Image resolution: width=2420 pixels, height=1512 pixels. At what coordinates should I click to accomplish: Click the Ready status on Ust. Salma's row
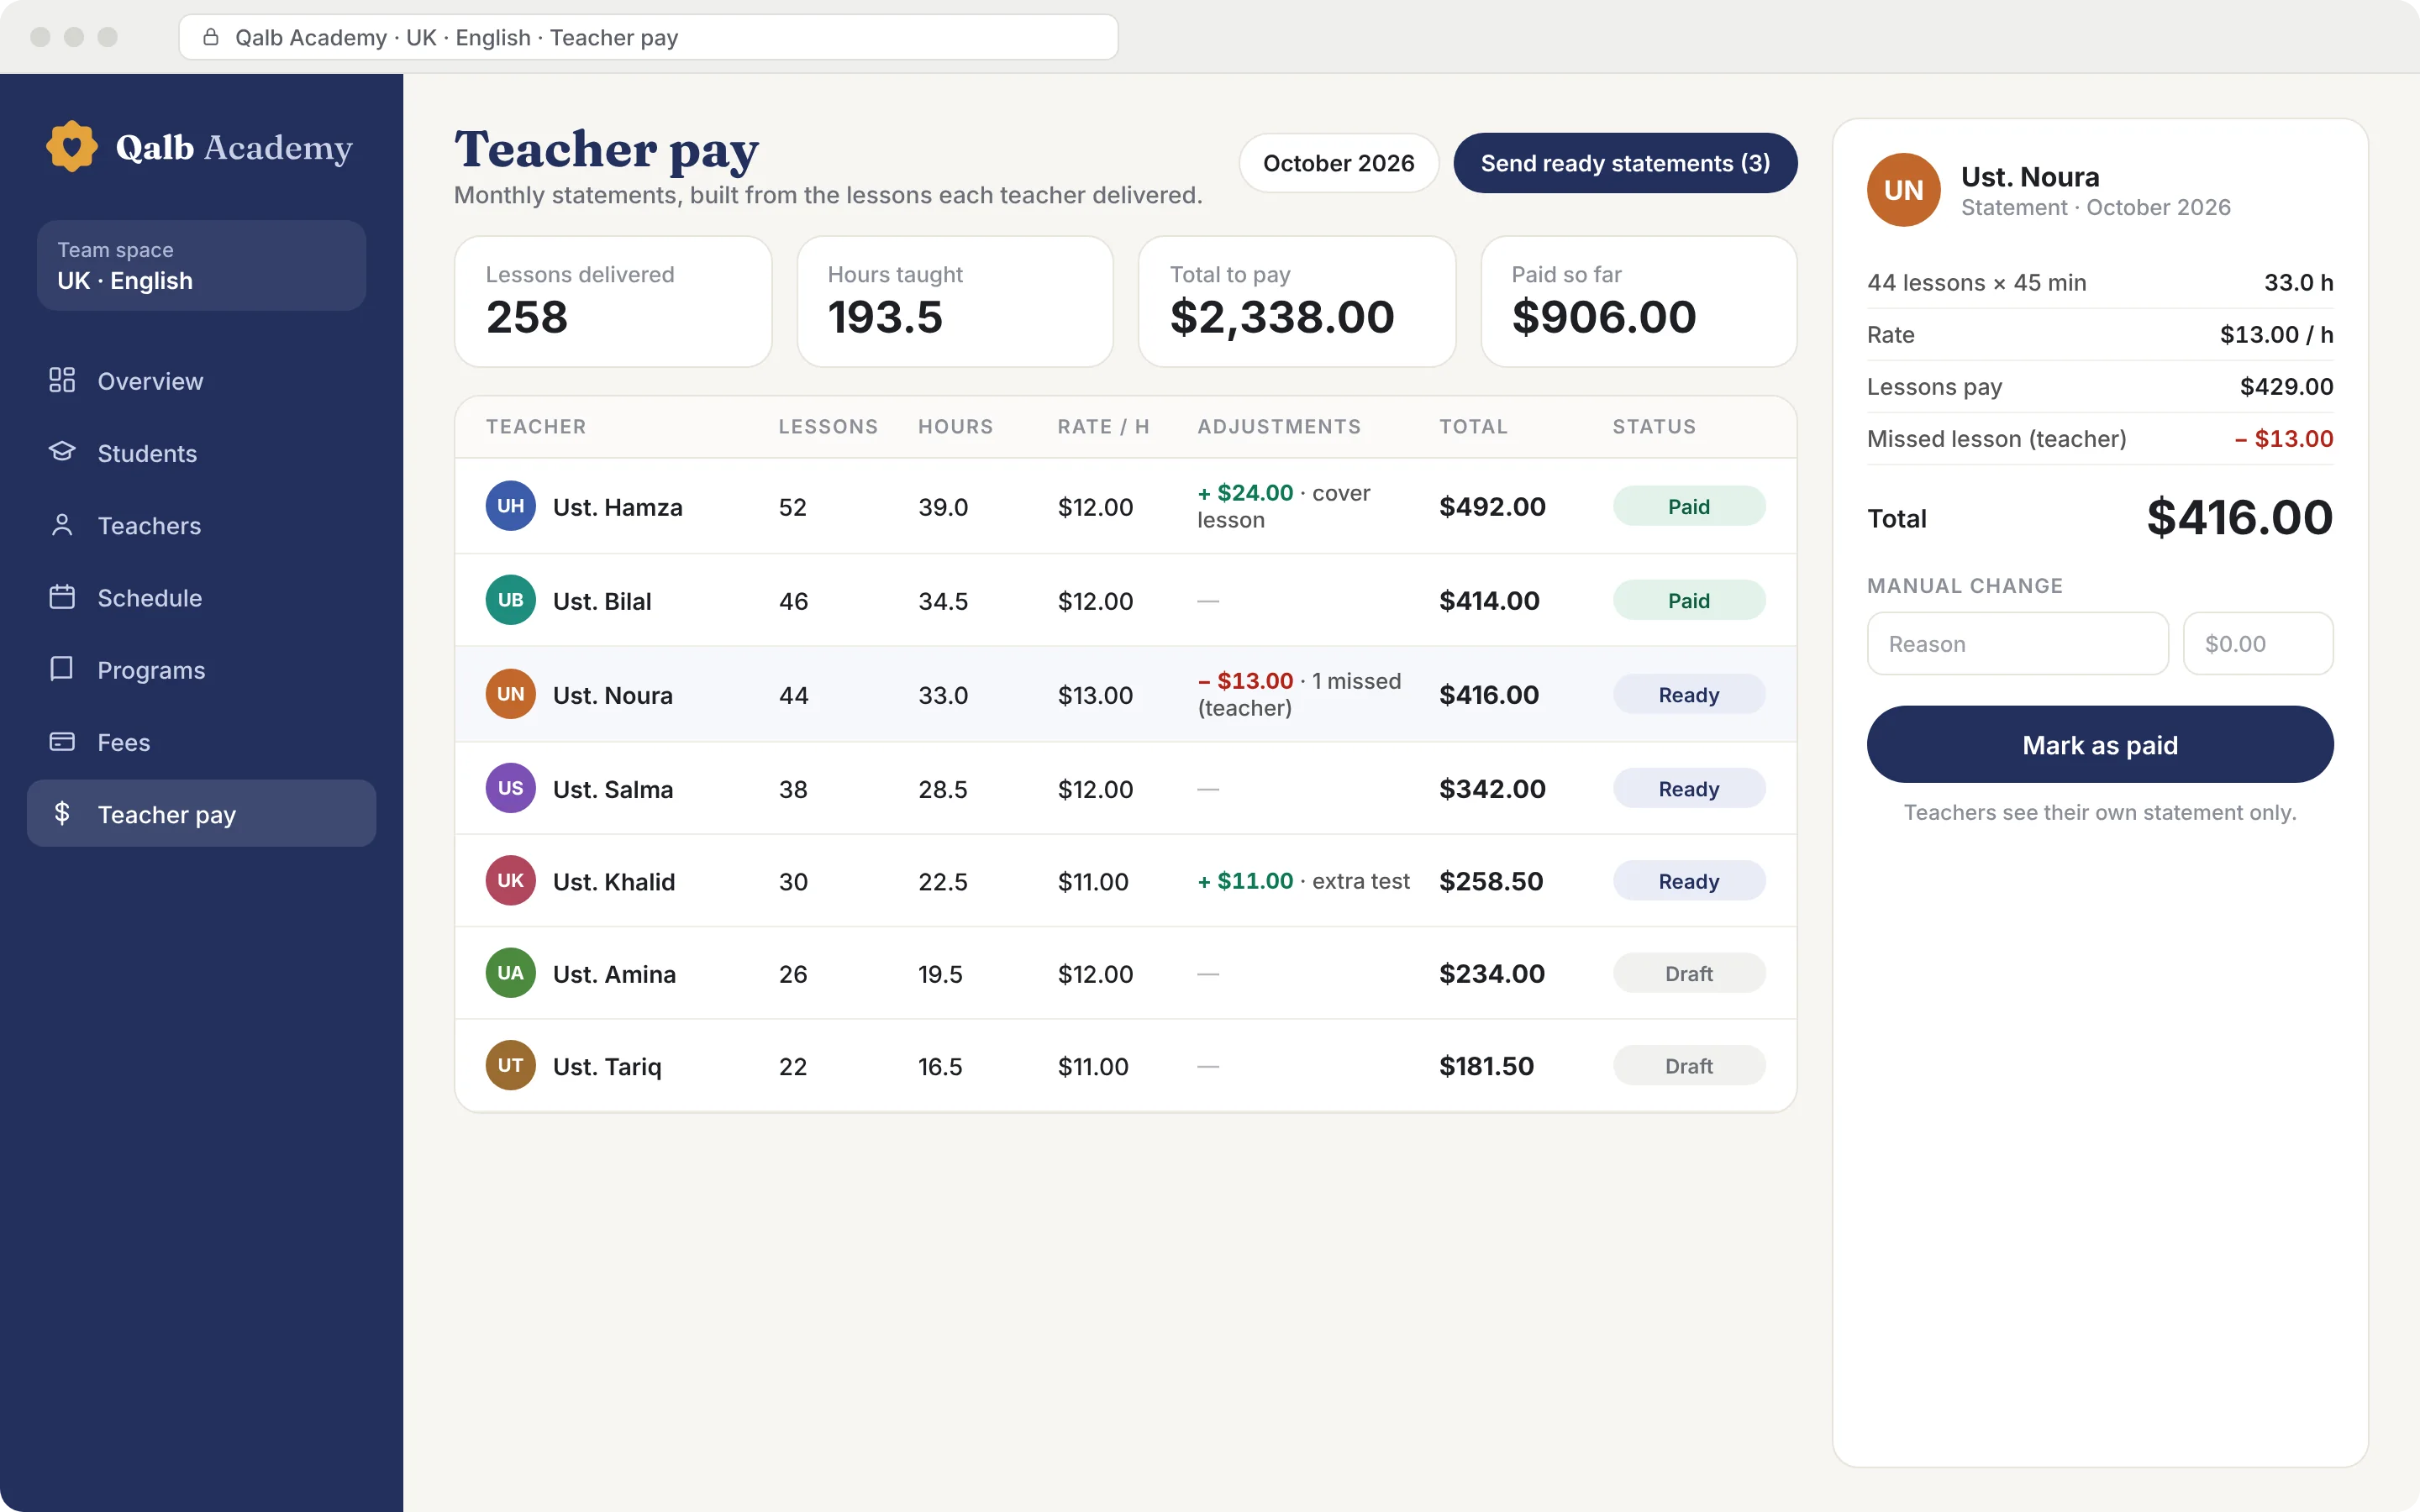tap(1688, 789)
